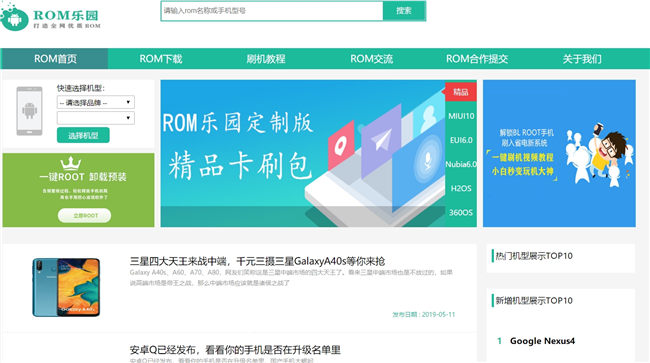650x363 pixels.
Task: Select the 关于我们 nav item
Action: tap(582, 58)
